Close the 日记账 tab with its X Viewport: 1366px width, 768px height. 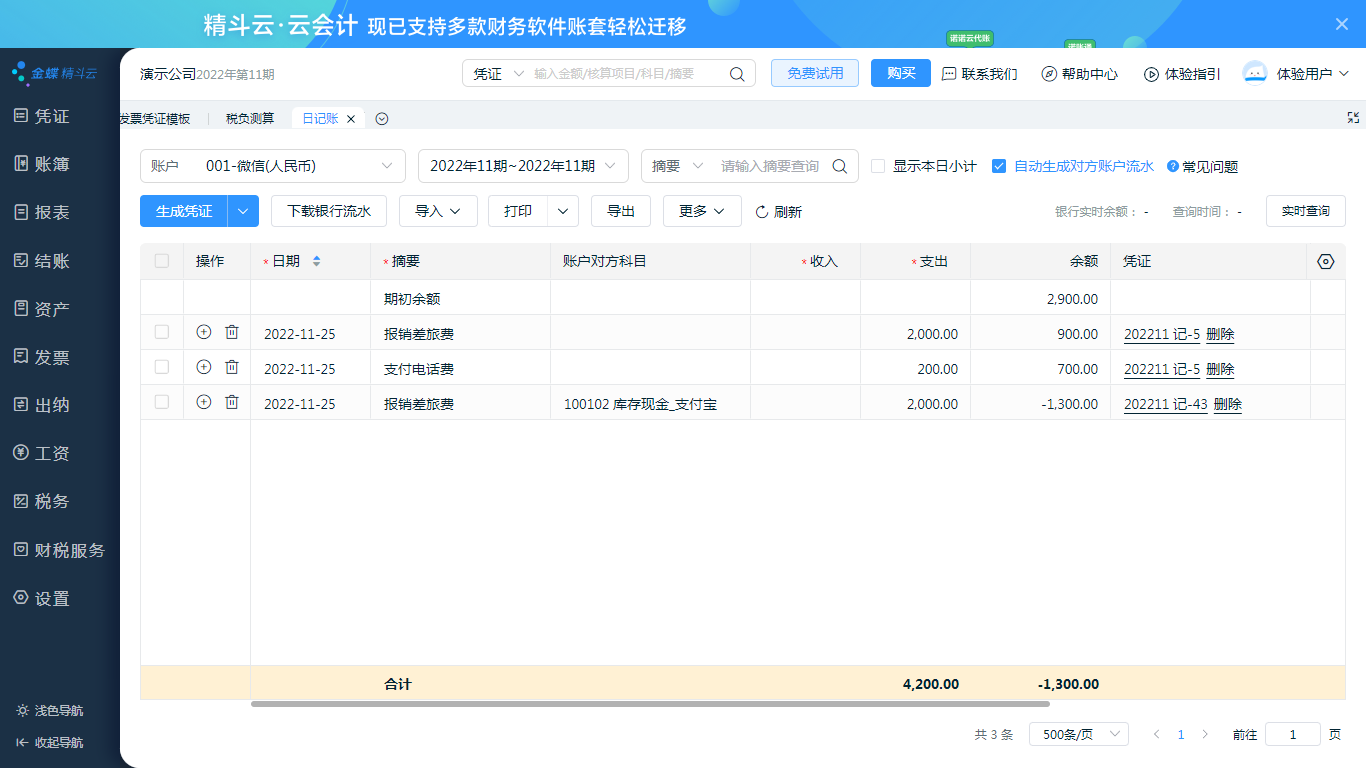tap(351, 119)
